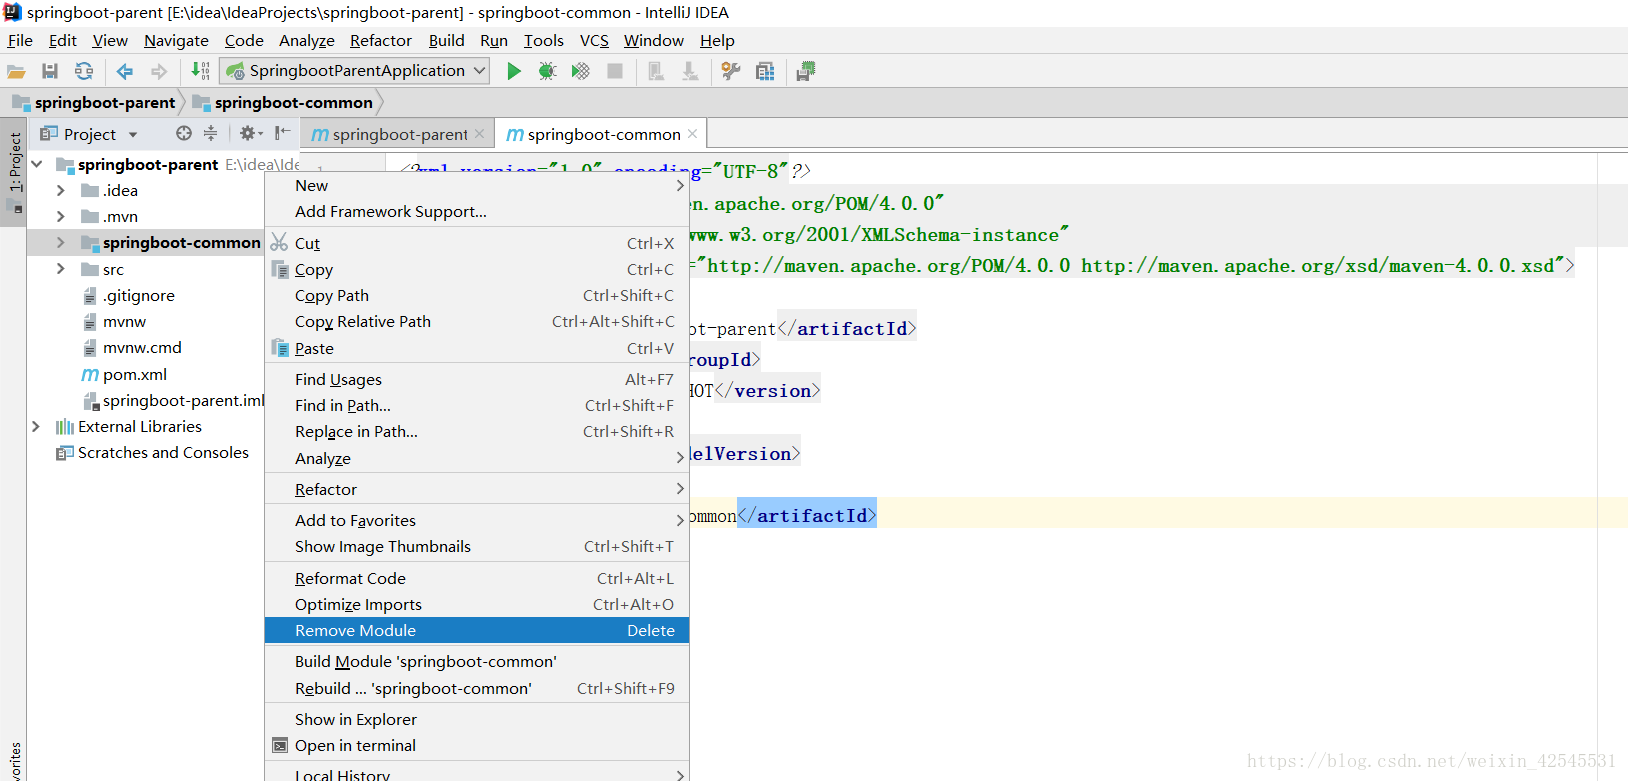Click Rebuild ... 'springboot-common' entry
This screenshot has height=781, width=1628.
click(x=477, y=688)
